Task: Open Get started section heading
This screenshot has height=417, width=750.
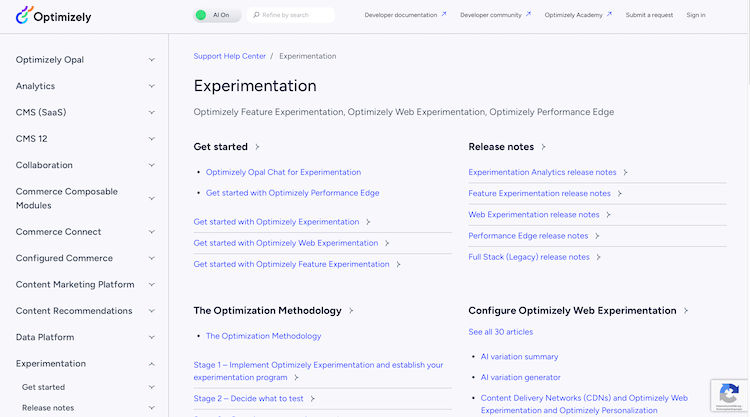Action: [221, 147]
